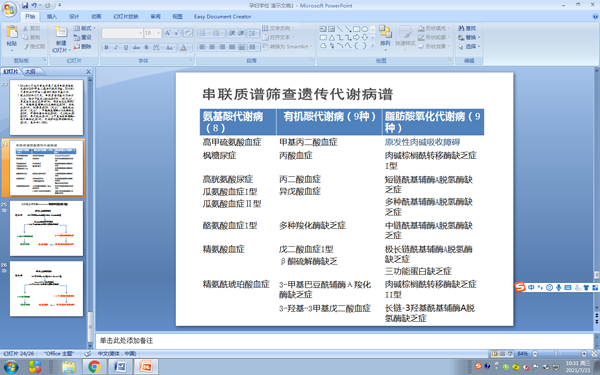Image resolution: width=600 pixels, height=375 pixels.
Task: Click the spell check status bar icon
Action: (88, 354)
